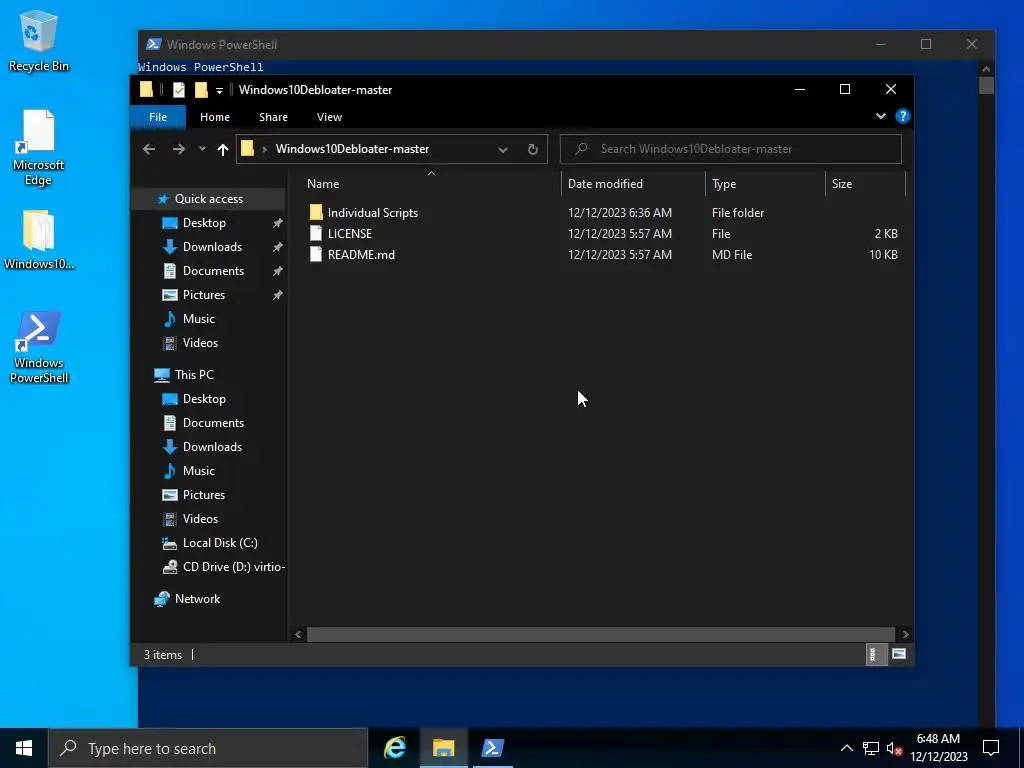The width and height of the screenshot is (1024, 768).
Task: Open the Windows Start menu
Action: coord(24,748)
